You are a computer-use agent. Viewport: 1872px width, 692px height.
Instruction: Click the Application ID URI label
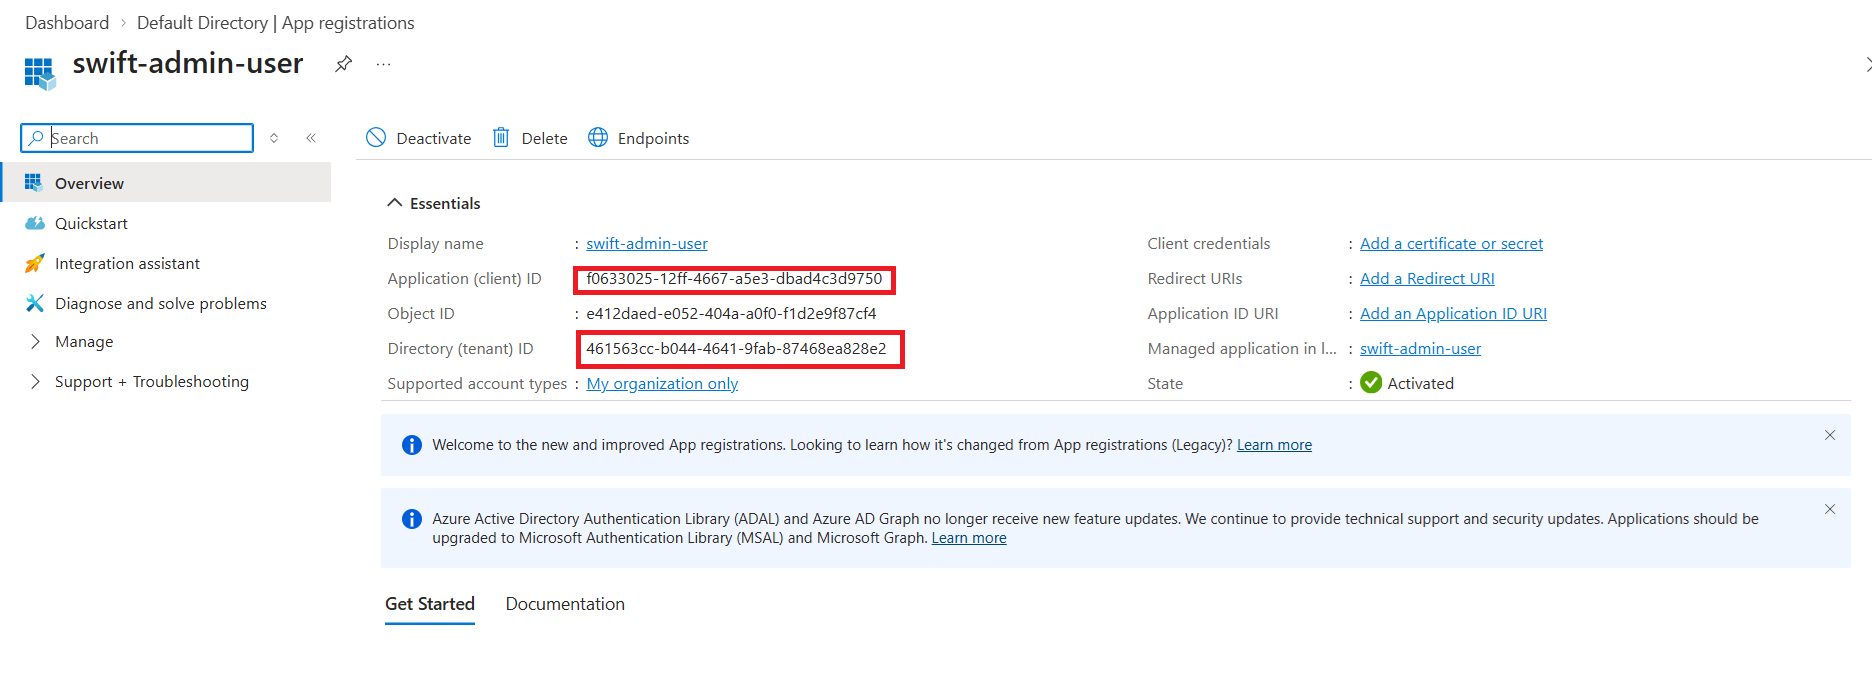(x=1212, y=313)
